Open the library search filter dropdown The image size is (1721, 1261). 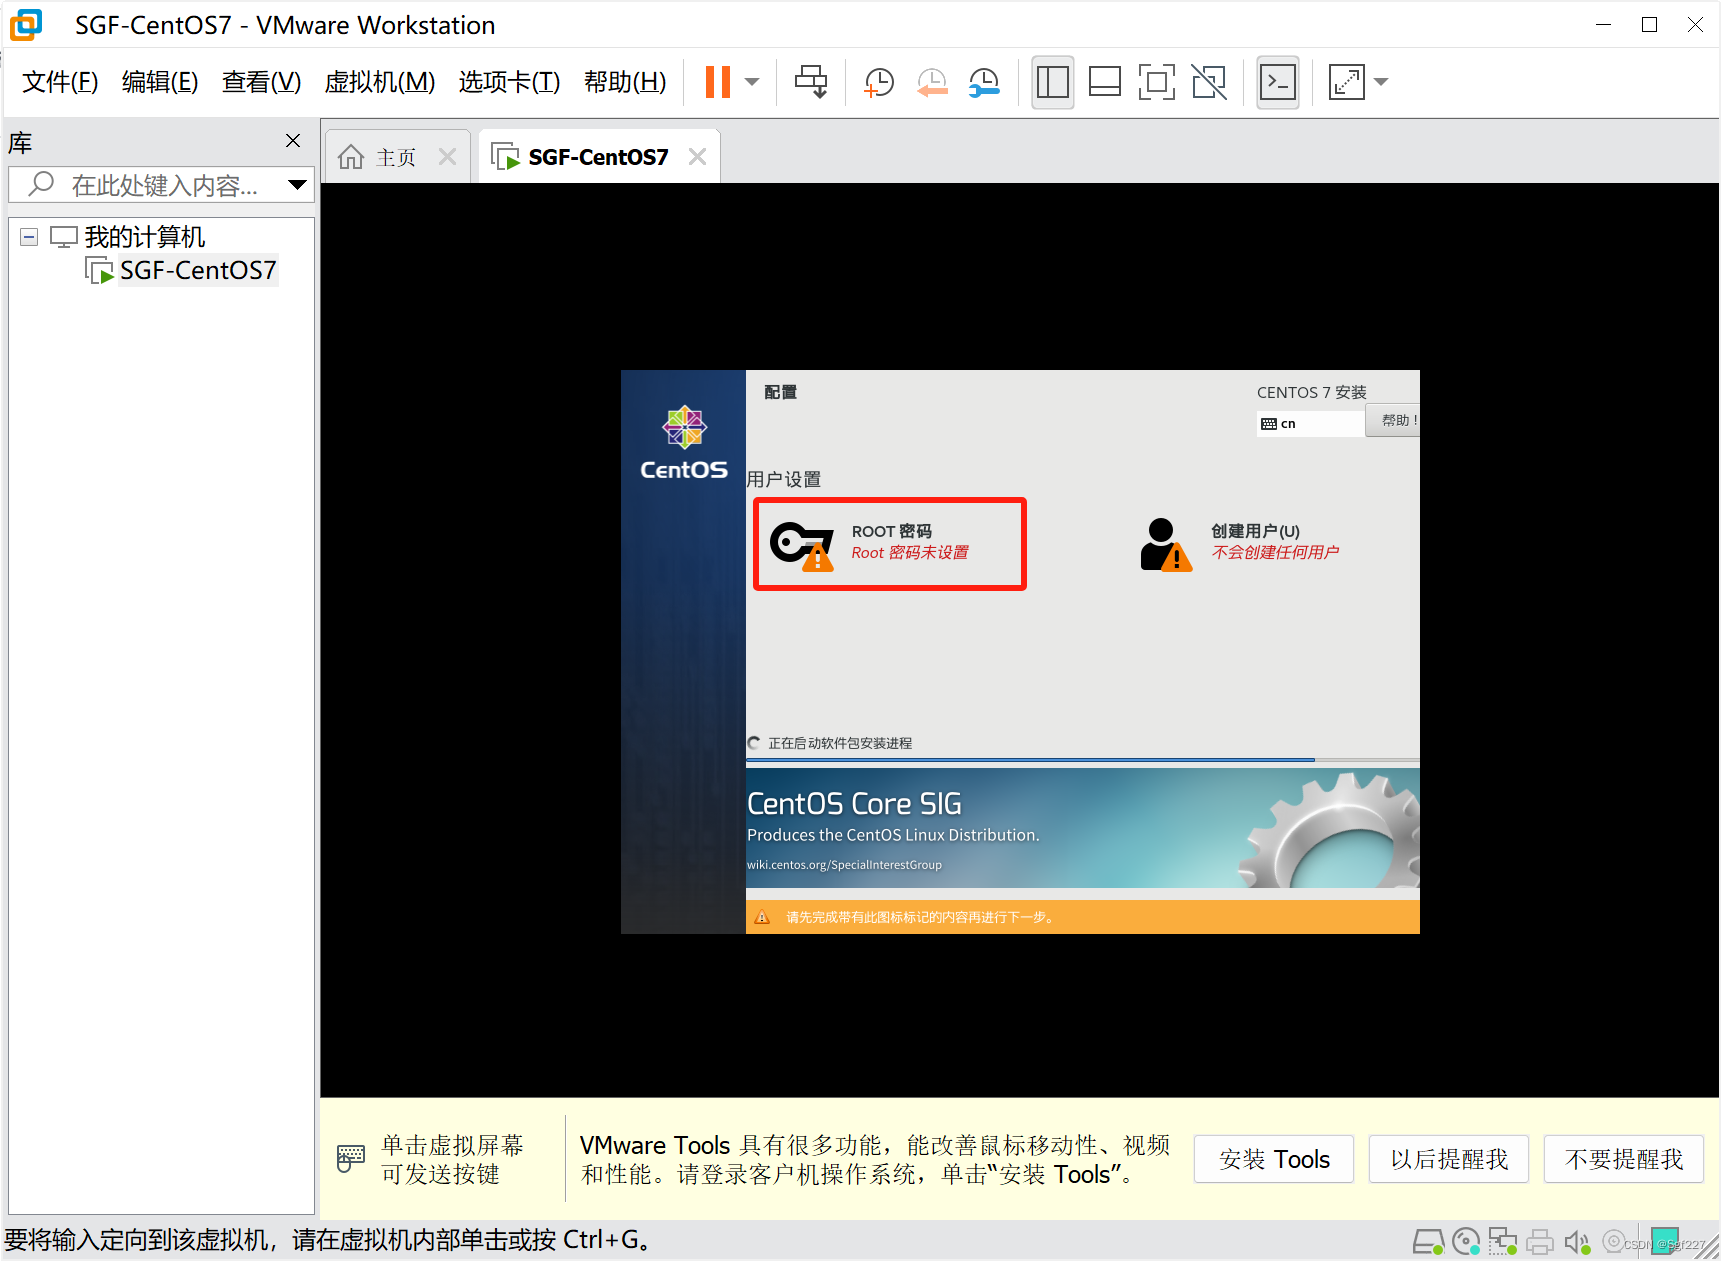click(297, 185)
